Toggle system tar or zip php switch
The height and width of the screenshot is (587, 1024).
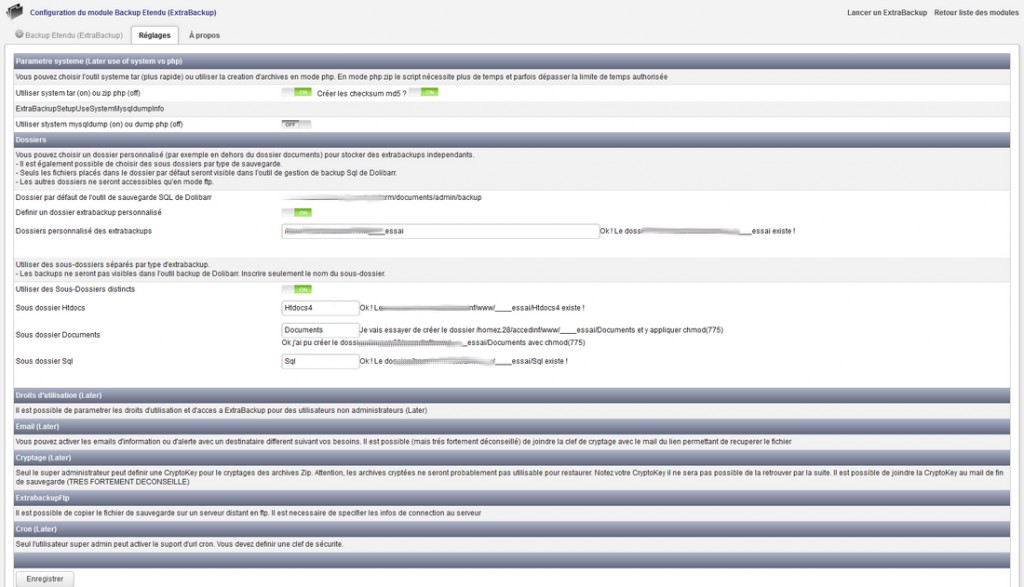coord(296,92)
